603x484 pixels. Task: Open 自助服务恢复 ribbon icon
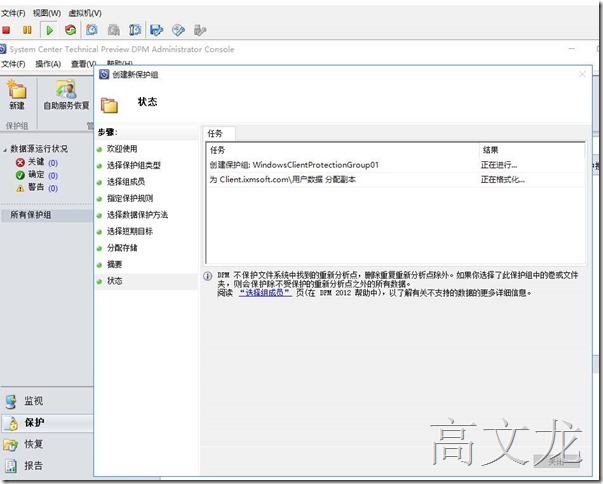click(66, 89)
